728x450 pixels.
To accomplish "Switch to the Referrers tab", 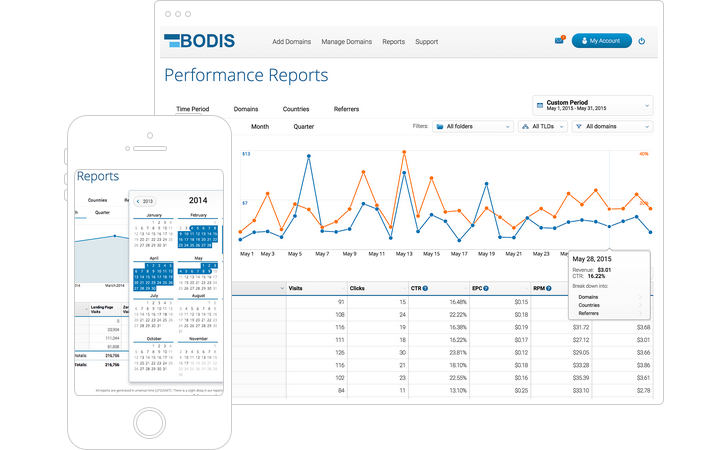I will 346,109.
